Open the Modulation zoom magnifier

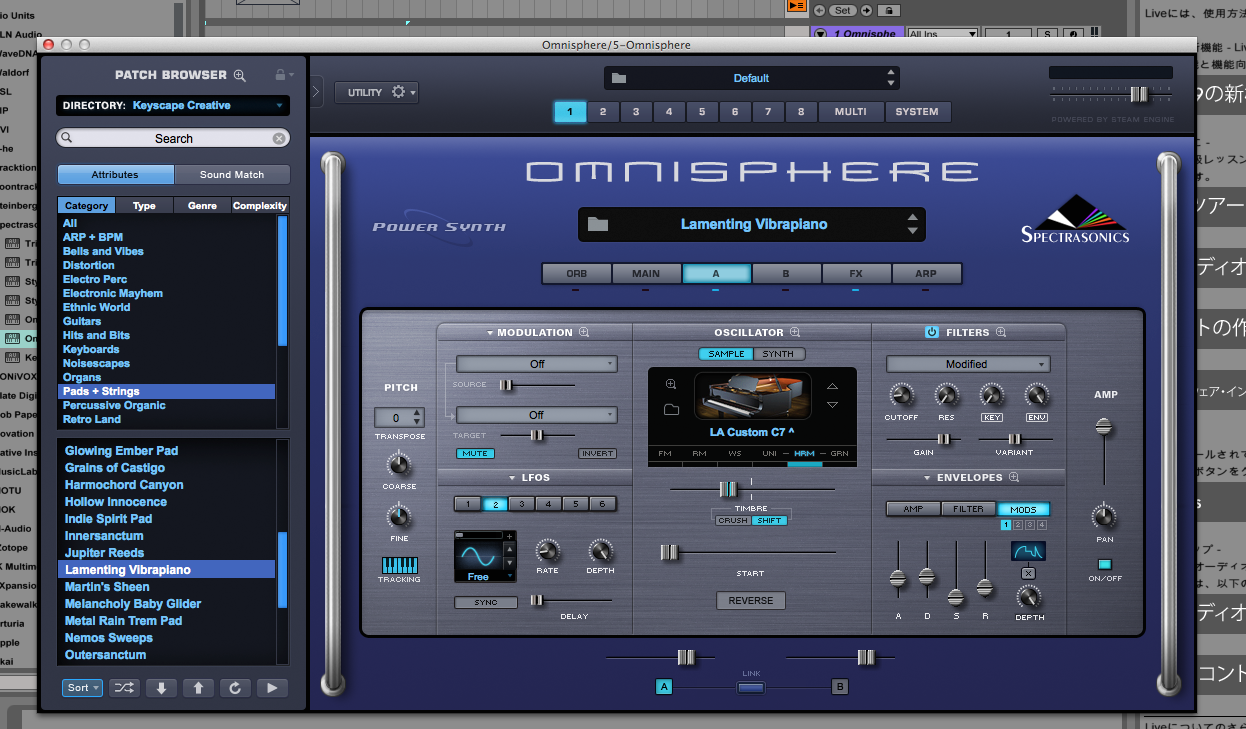[x=584, y=332]
